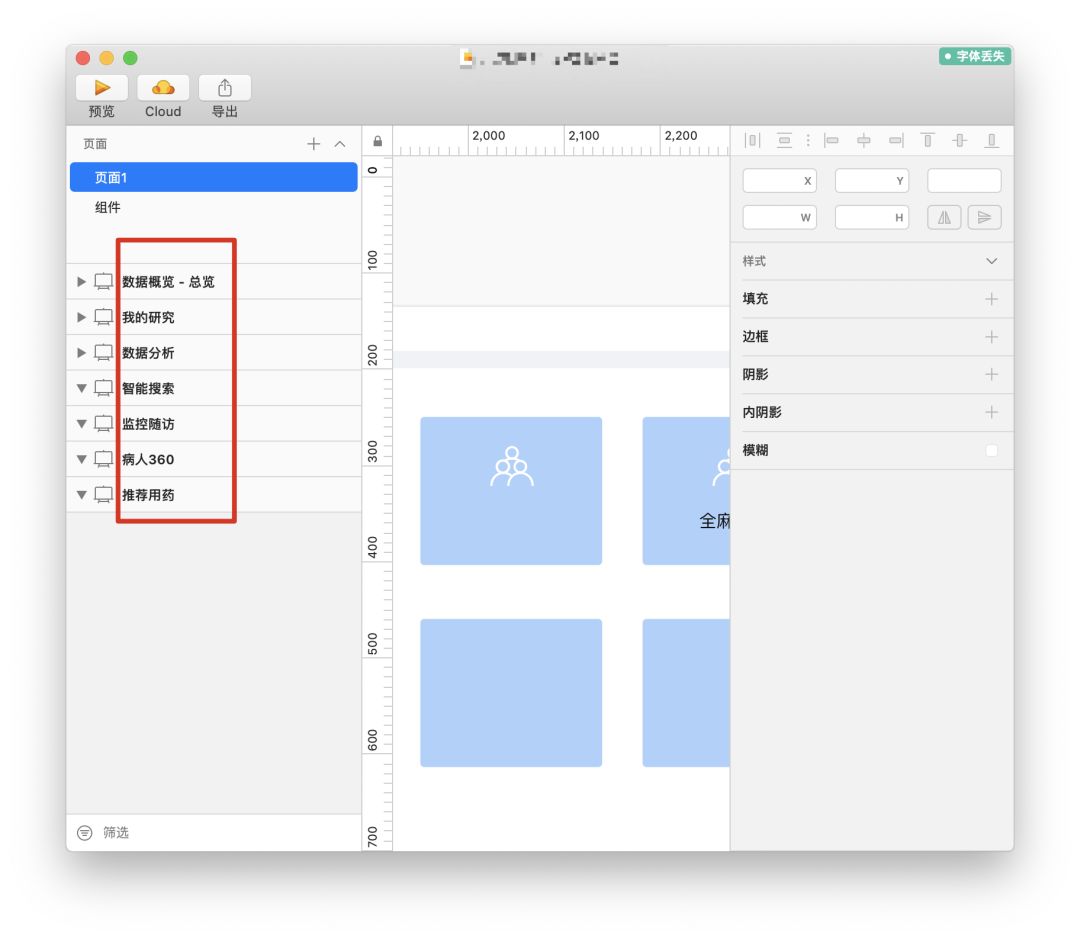Viewport: 1080px width, 939px height.
Task: Click artboard icon beside 病人360
Action: pos(103,459)
